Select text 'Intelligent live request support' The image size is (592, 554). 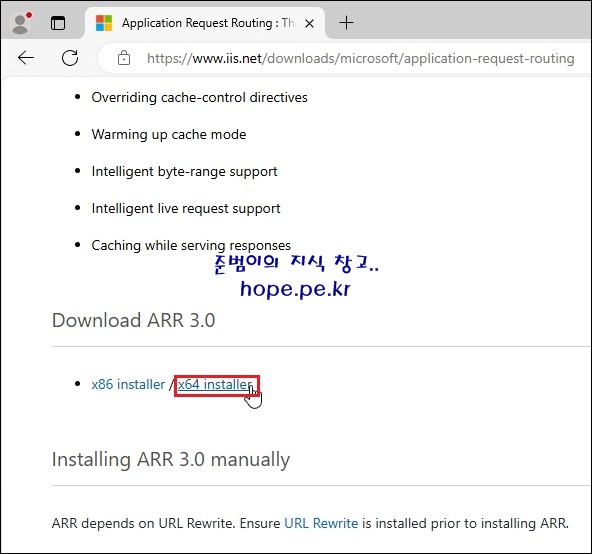(186, 208)
